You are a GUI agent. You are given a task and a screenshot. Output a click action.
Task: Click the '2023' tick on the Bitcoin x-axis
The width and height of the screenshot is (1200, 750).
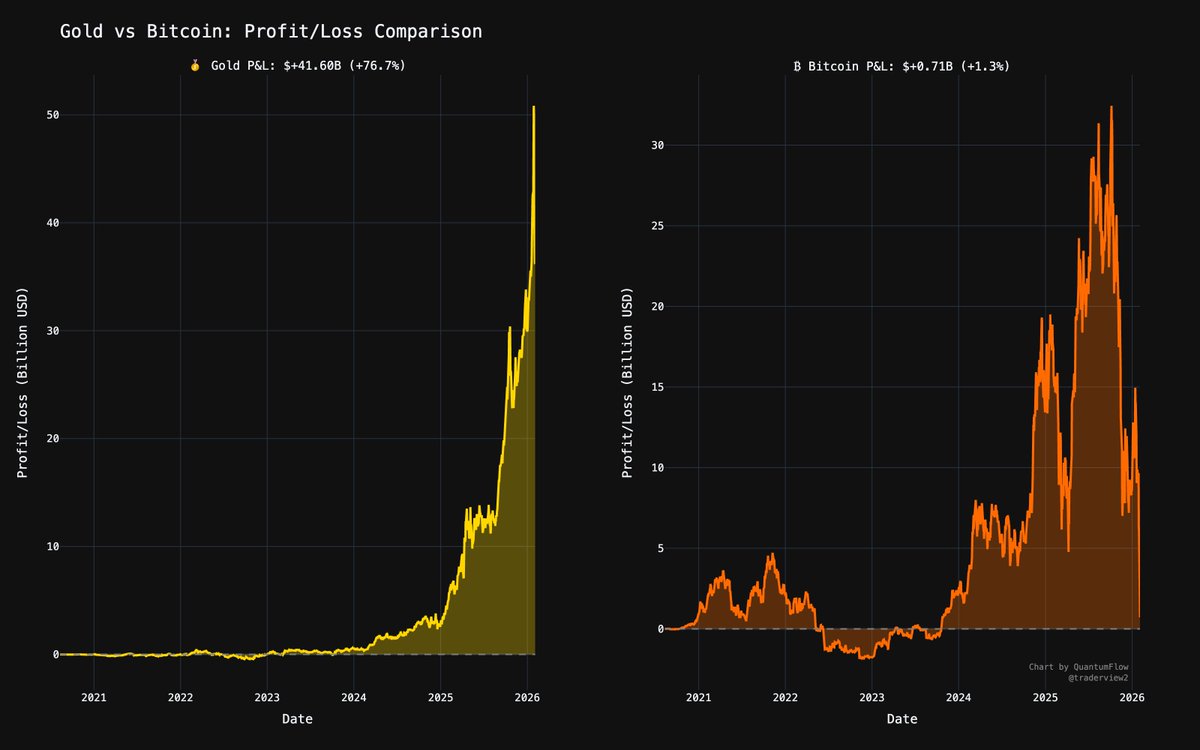[x=872, y=696]
